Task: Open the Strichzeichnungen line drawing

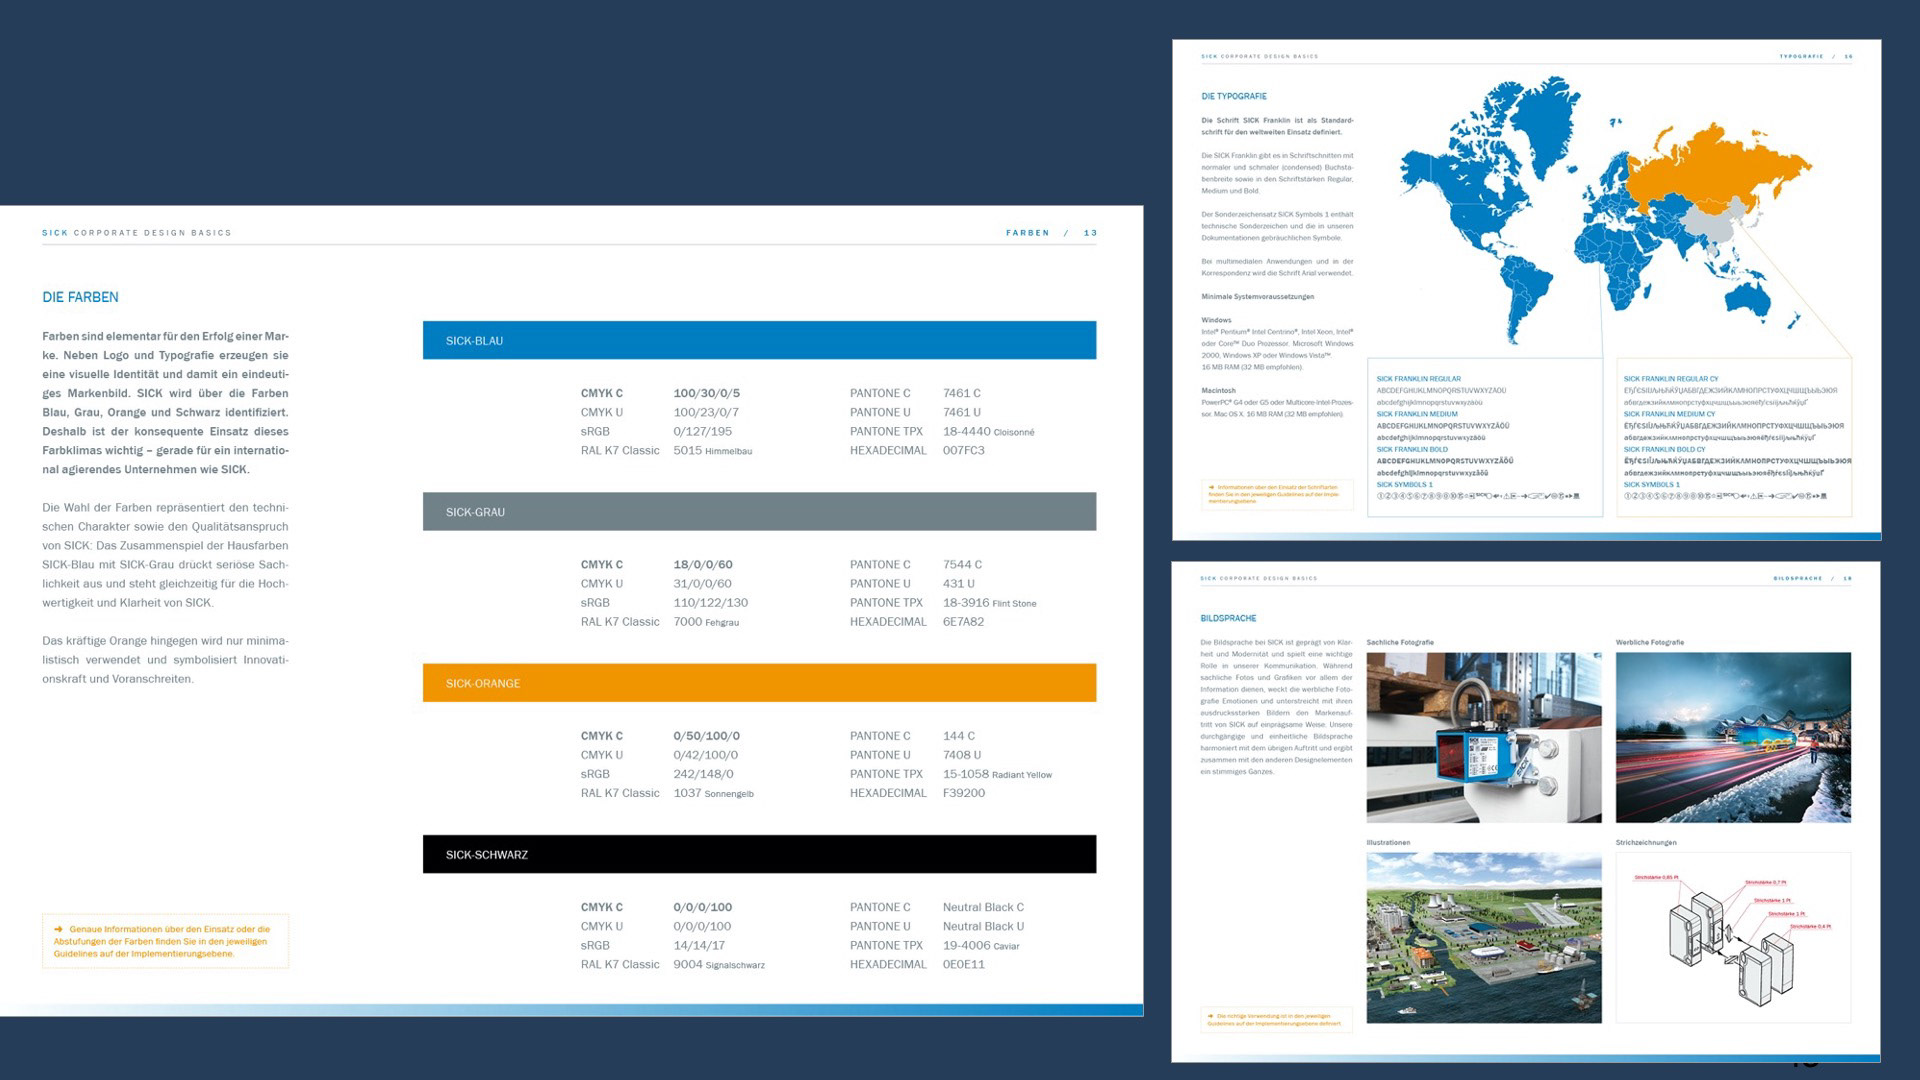Action: [x=1733, y=938]
